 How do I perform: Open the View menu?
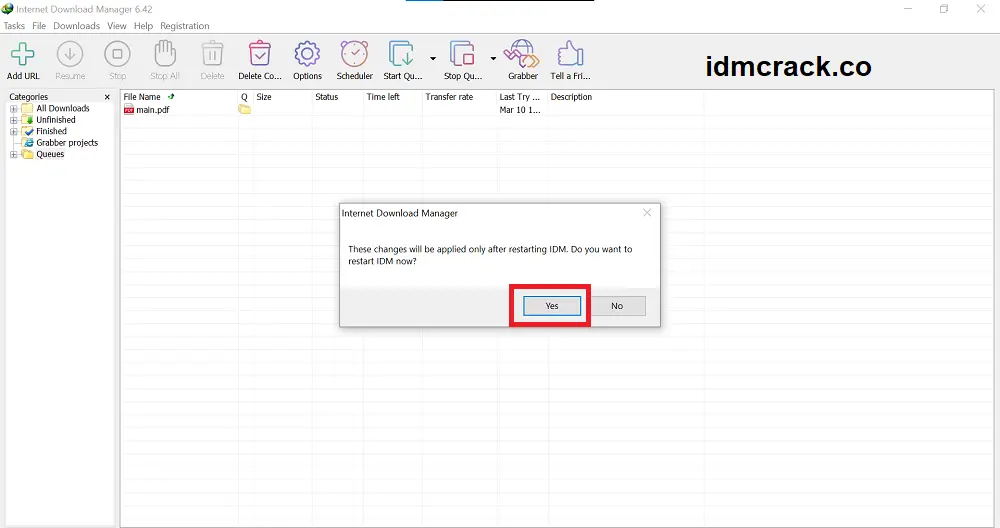tap(117, 26)
